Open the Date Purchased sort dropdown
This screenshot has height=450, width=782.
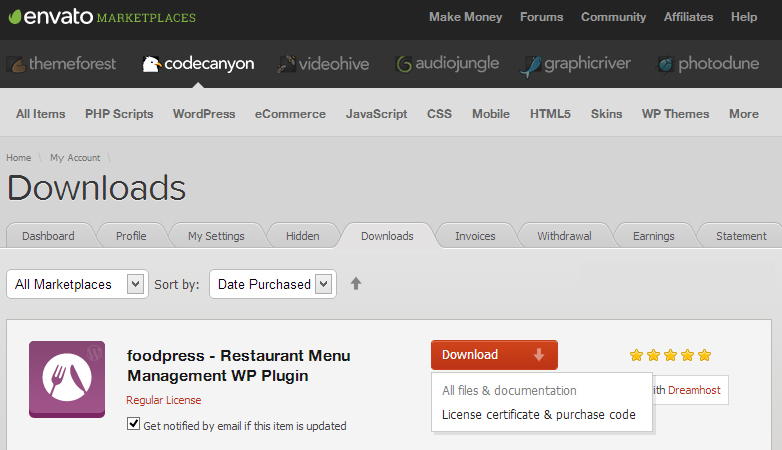(x=273, y=284)
